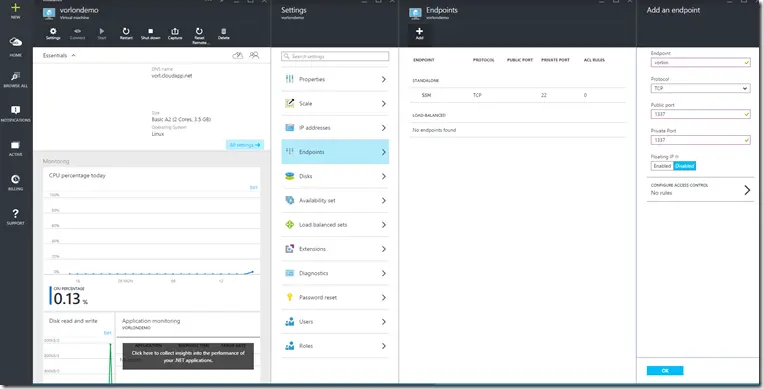Open the Protocol TCP dropdown
Screen dimensions: 763x389
pyautogui.click(x=700, y=88)
